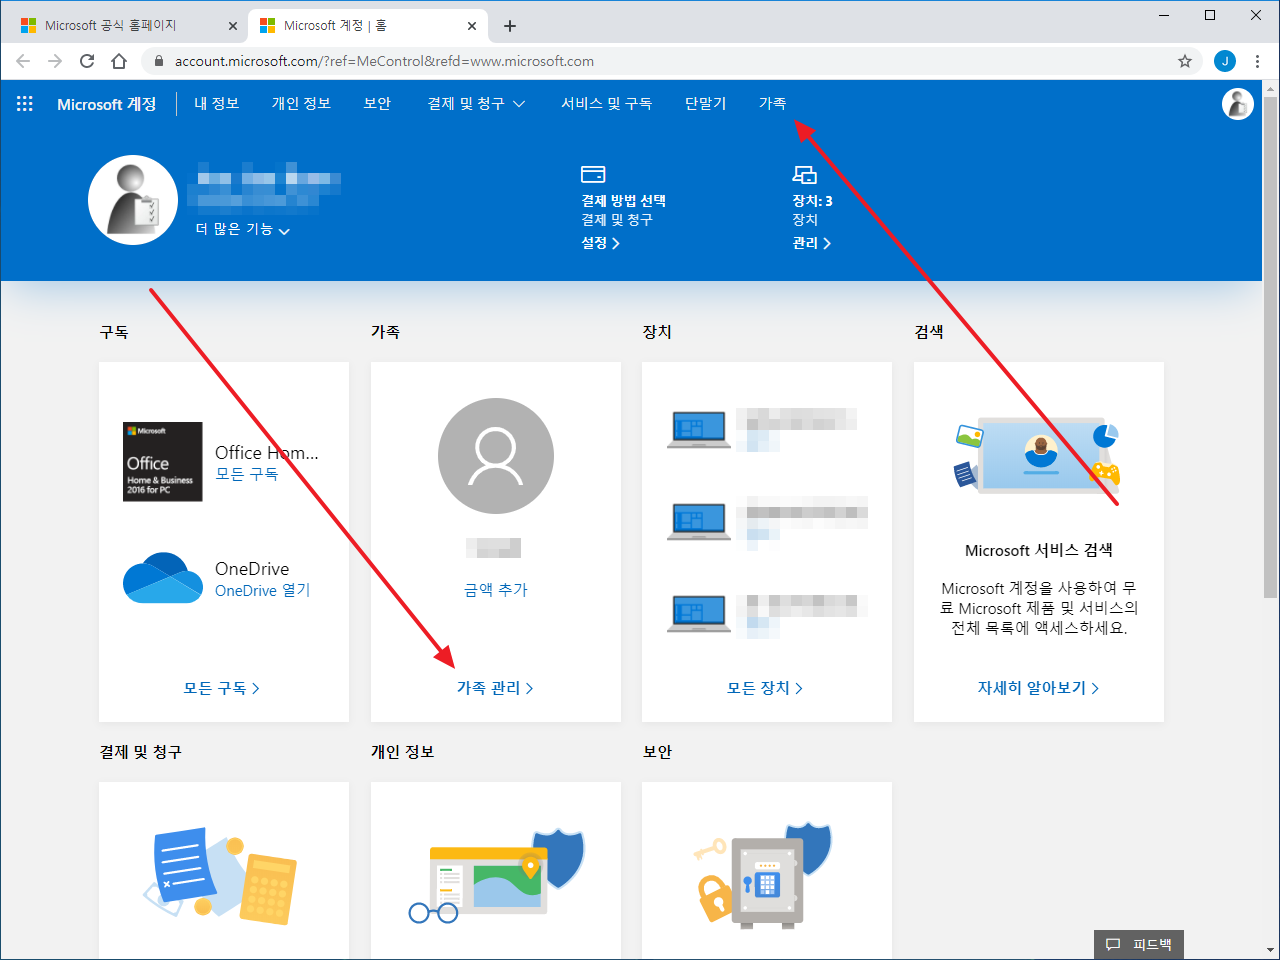The width and height of the screenshot is (1280, 960).
Task: Click the personal info illustration with glasses
Action: pos(496,876)
